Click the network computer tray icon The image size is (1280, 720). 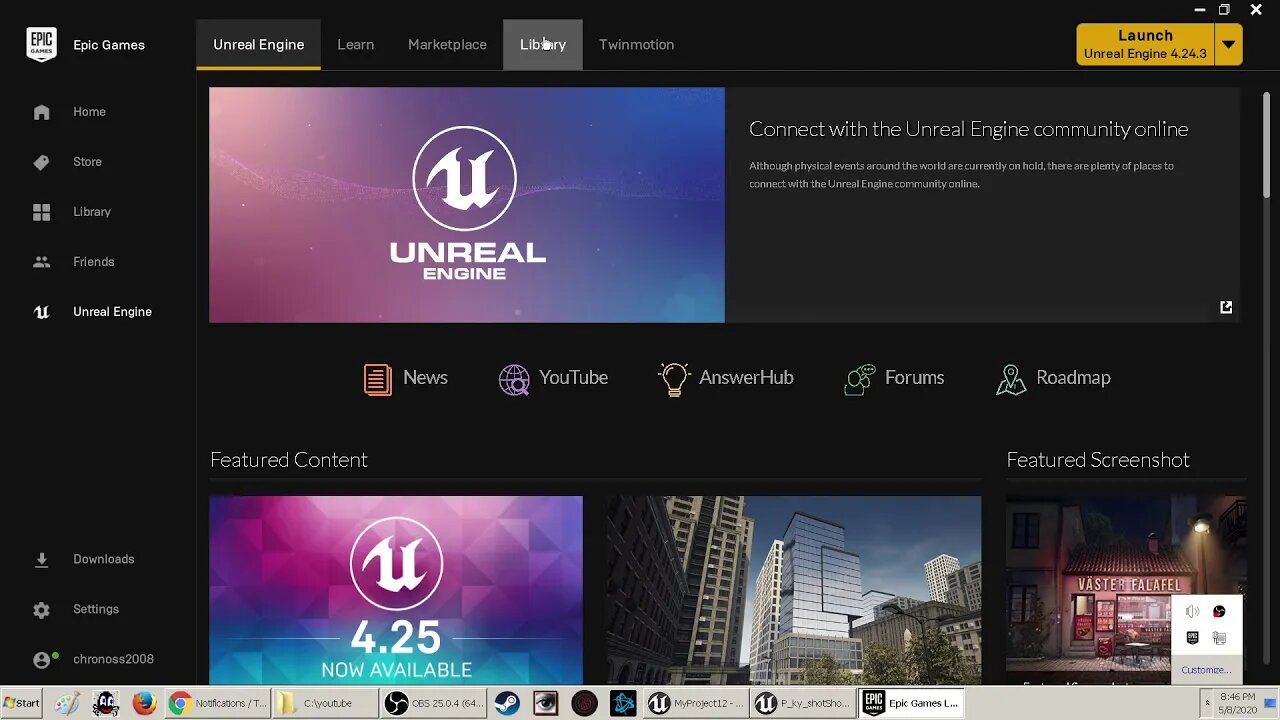click(x=1219, y=638)
